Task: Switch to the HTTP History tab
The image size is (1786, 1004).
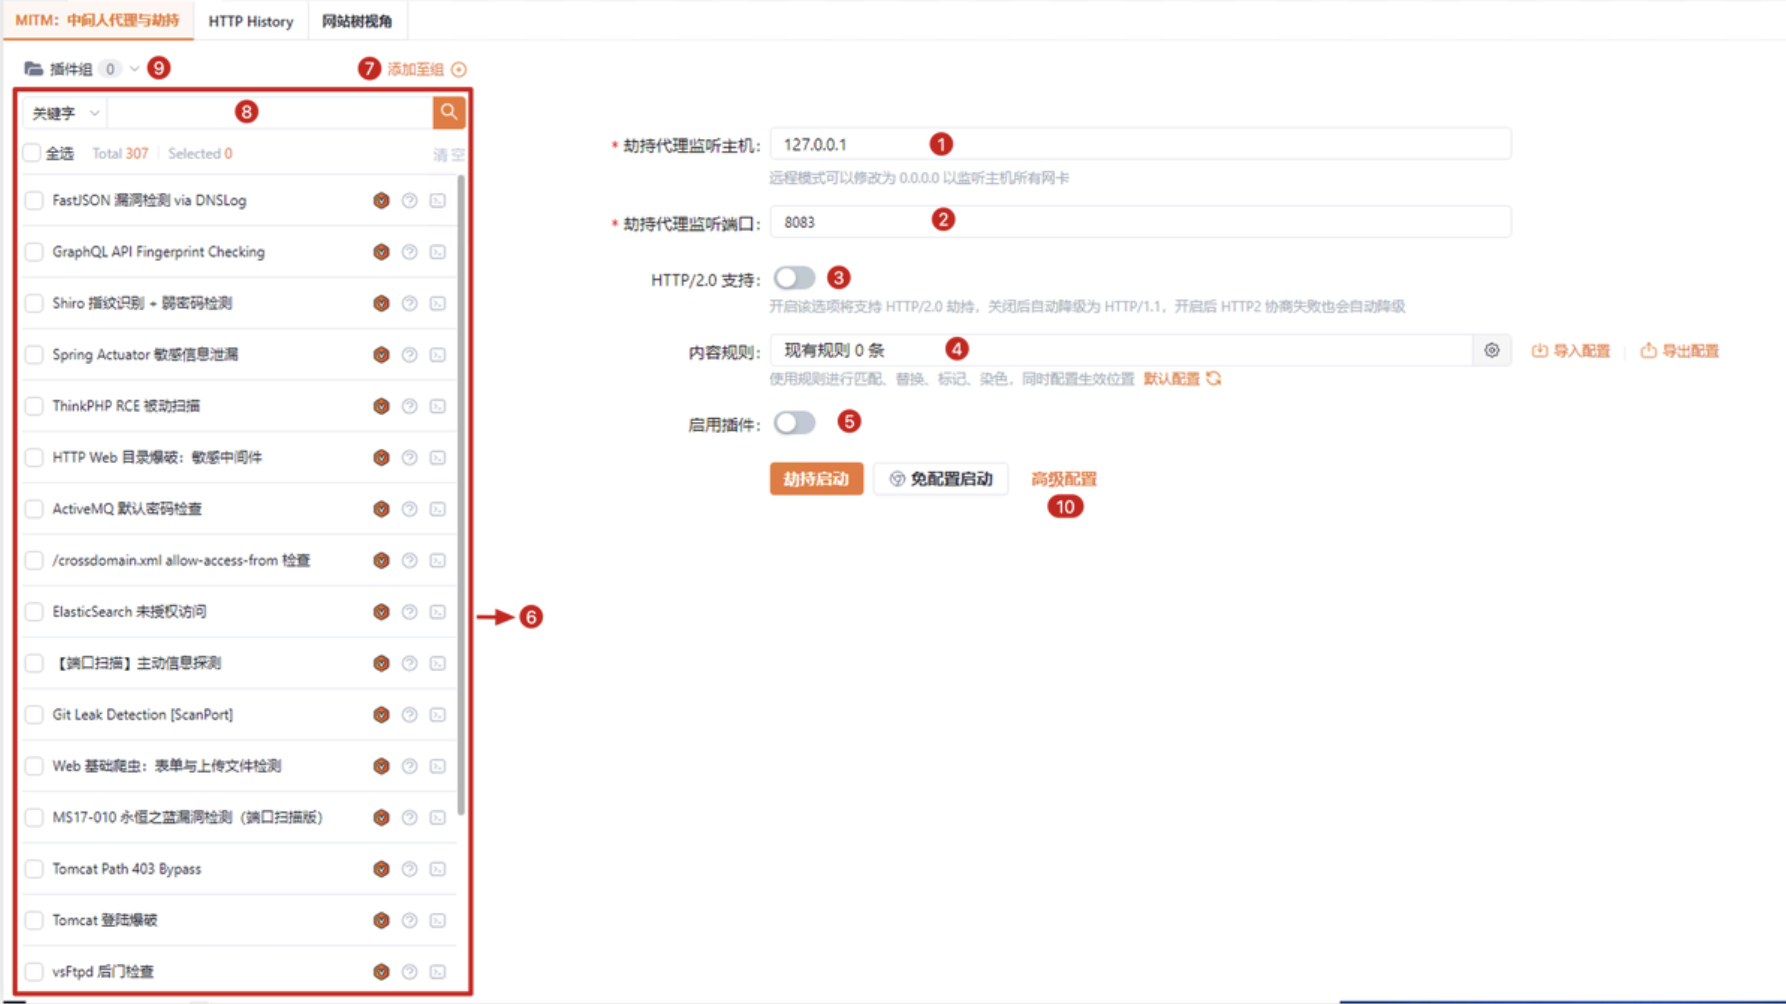Action: pyautogui.click(x=250, y=21)
